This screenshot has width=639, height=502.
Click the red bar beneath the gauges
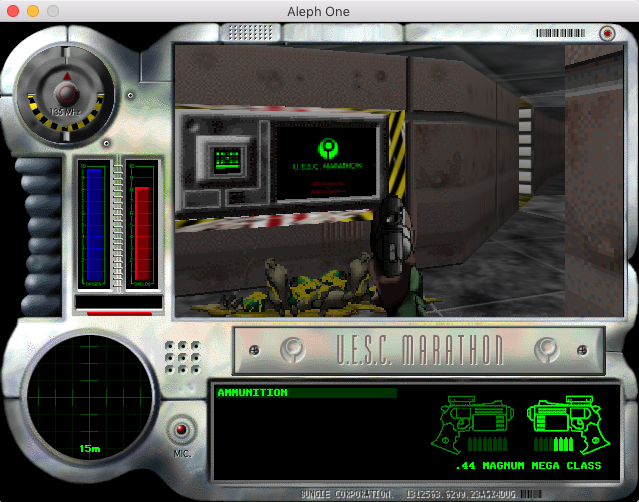[x=119, y=314]
